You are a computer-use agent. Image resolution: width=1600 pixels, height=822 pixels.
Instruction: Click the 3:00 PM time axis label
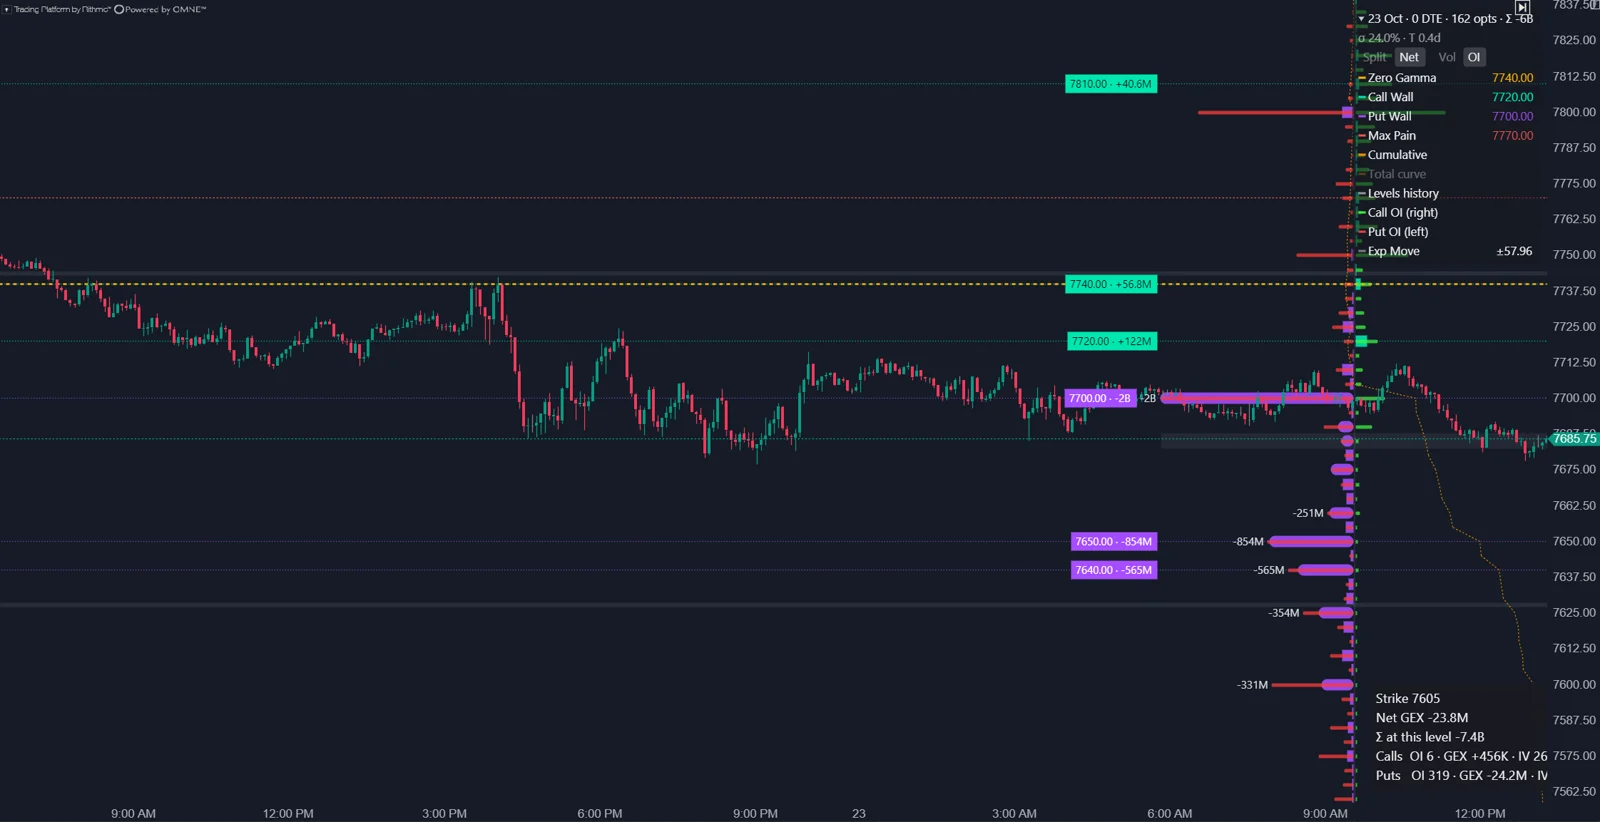pyautogui.click(x=444, y=814)
